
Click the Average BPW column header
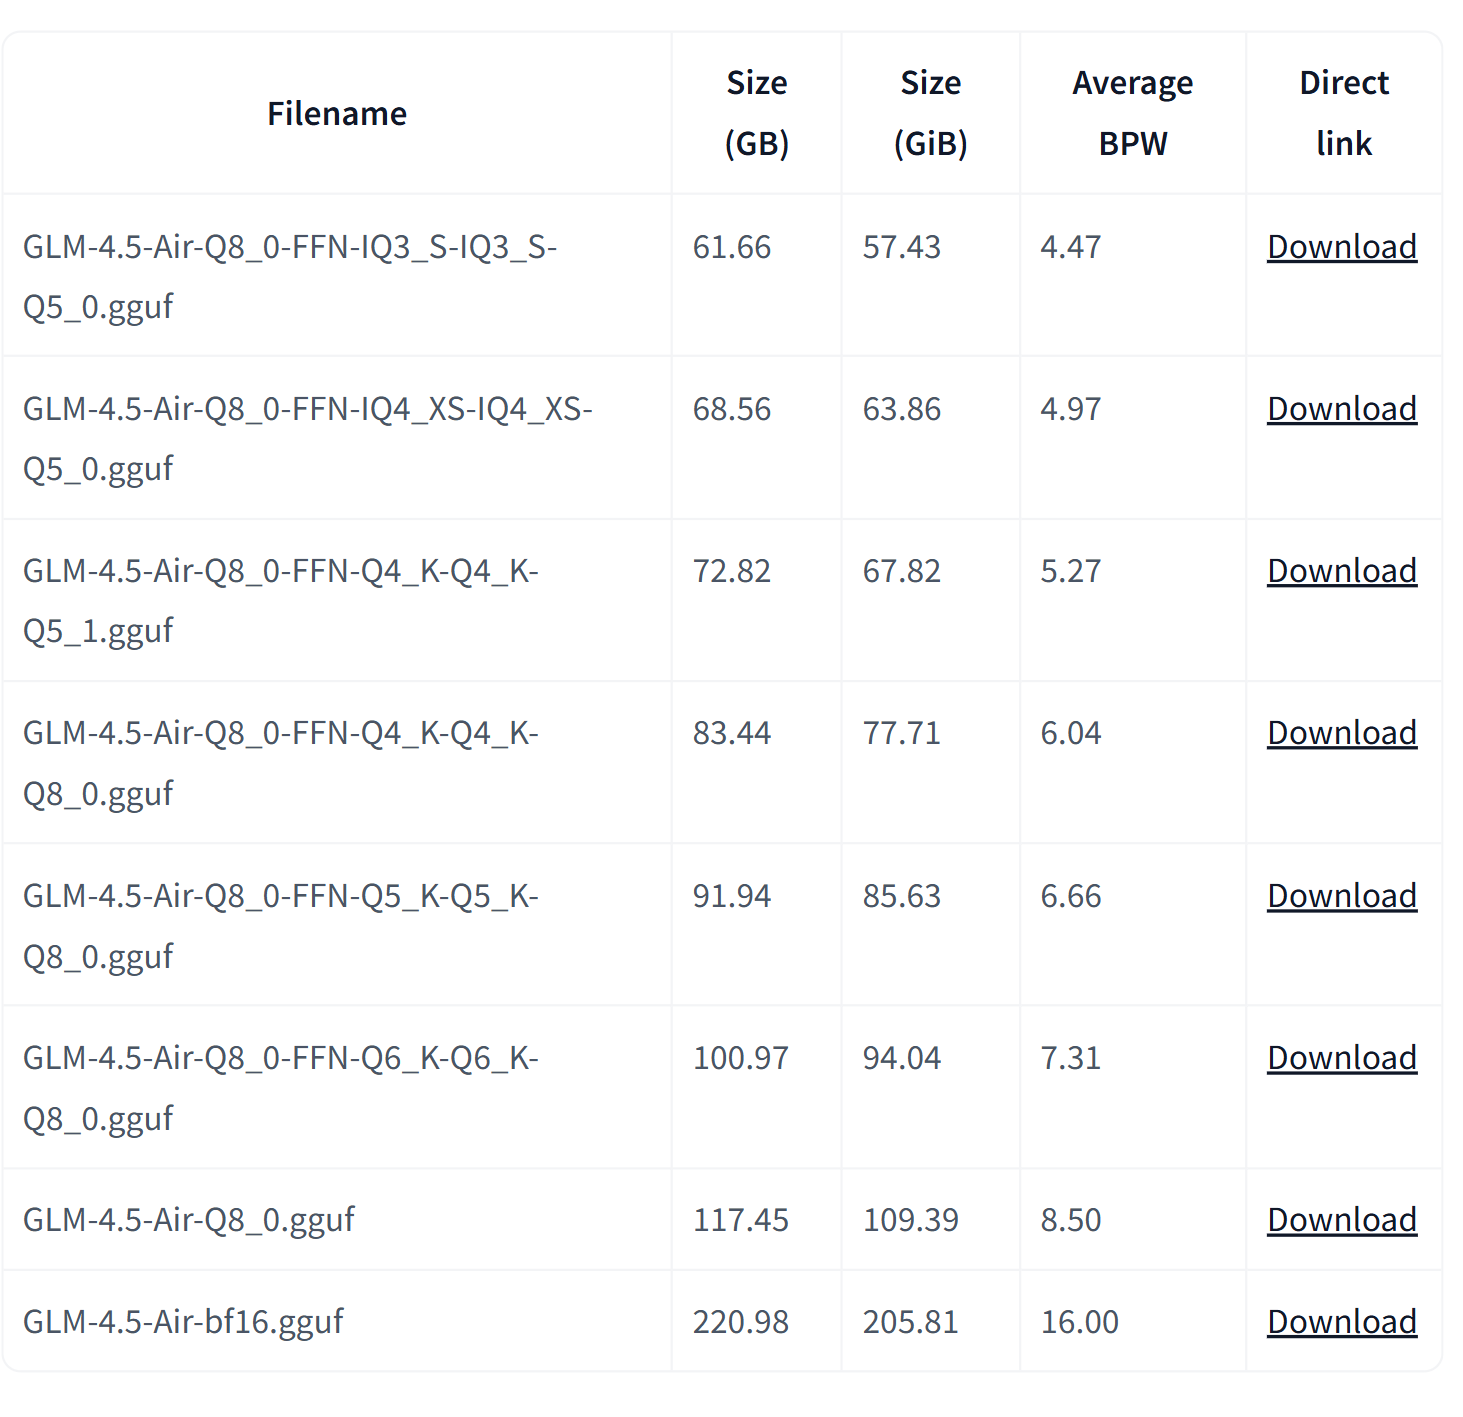click(x=1132, y=113)
